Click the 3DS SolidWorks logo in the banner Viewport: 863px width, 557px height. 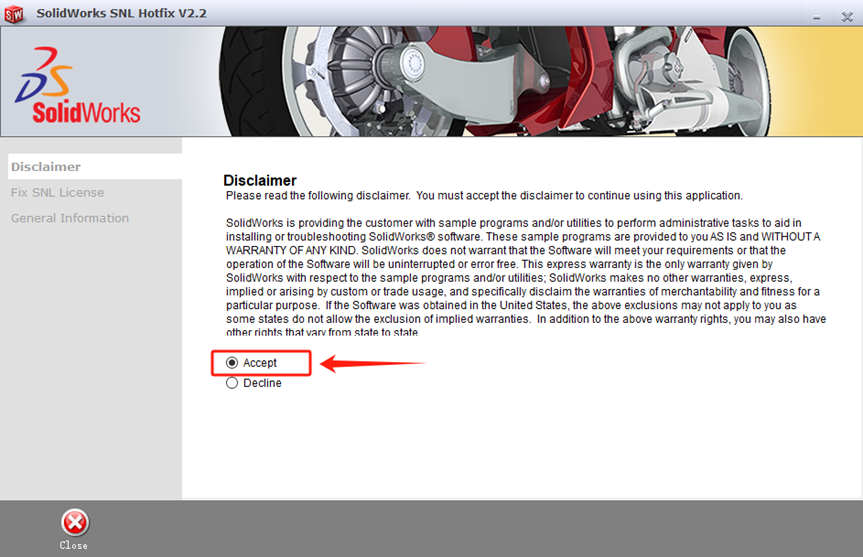click(x=77, y=85)
